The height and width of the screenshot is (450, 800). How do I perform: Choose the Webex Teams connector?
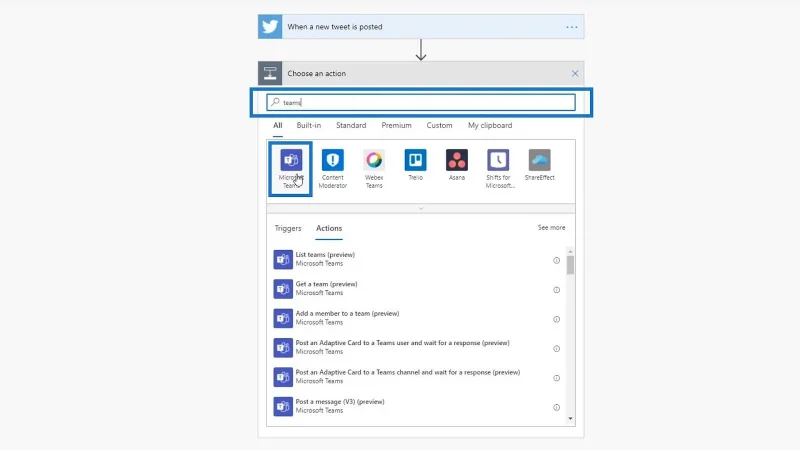[x=374, y=160]
